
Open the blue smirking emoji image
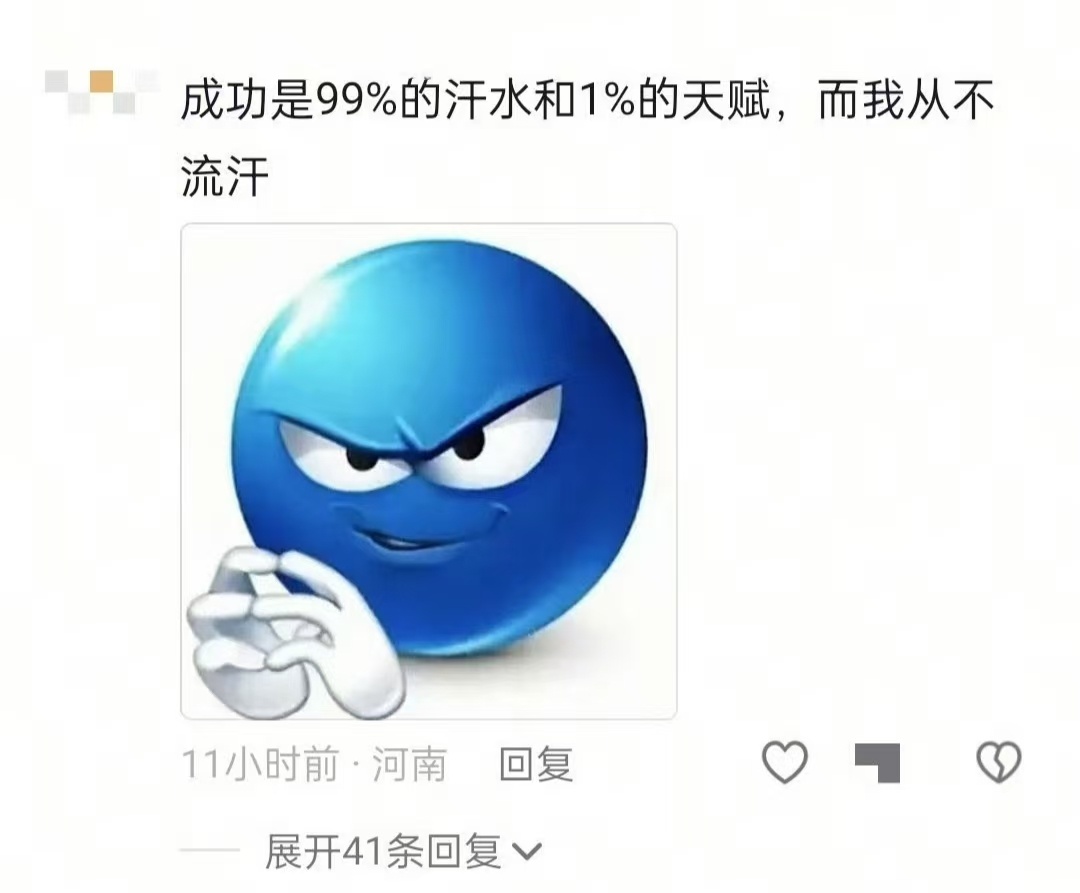tap(428, 471)
